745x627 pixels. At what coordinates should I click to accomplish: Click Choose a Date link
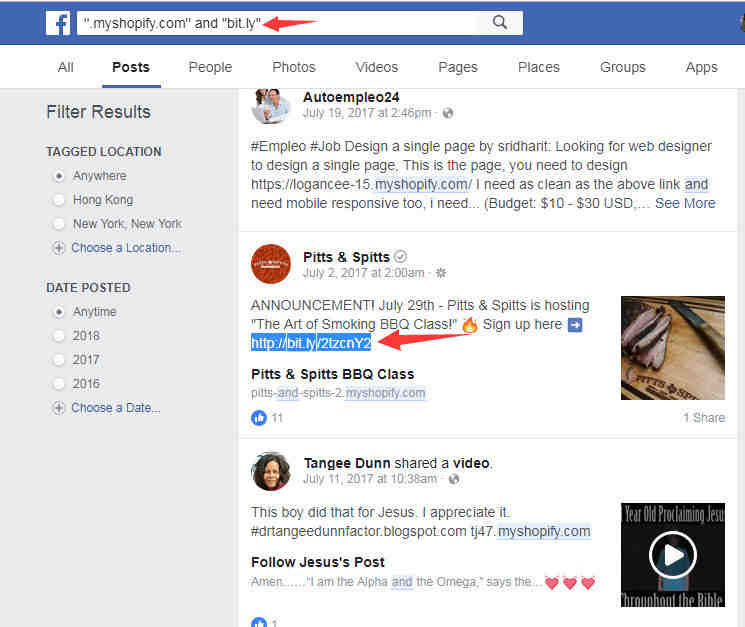pos(115,408)
